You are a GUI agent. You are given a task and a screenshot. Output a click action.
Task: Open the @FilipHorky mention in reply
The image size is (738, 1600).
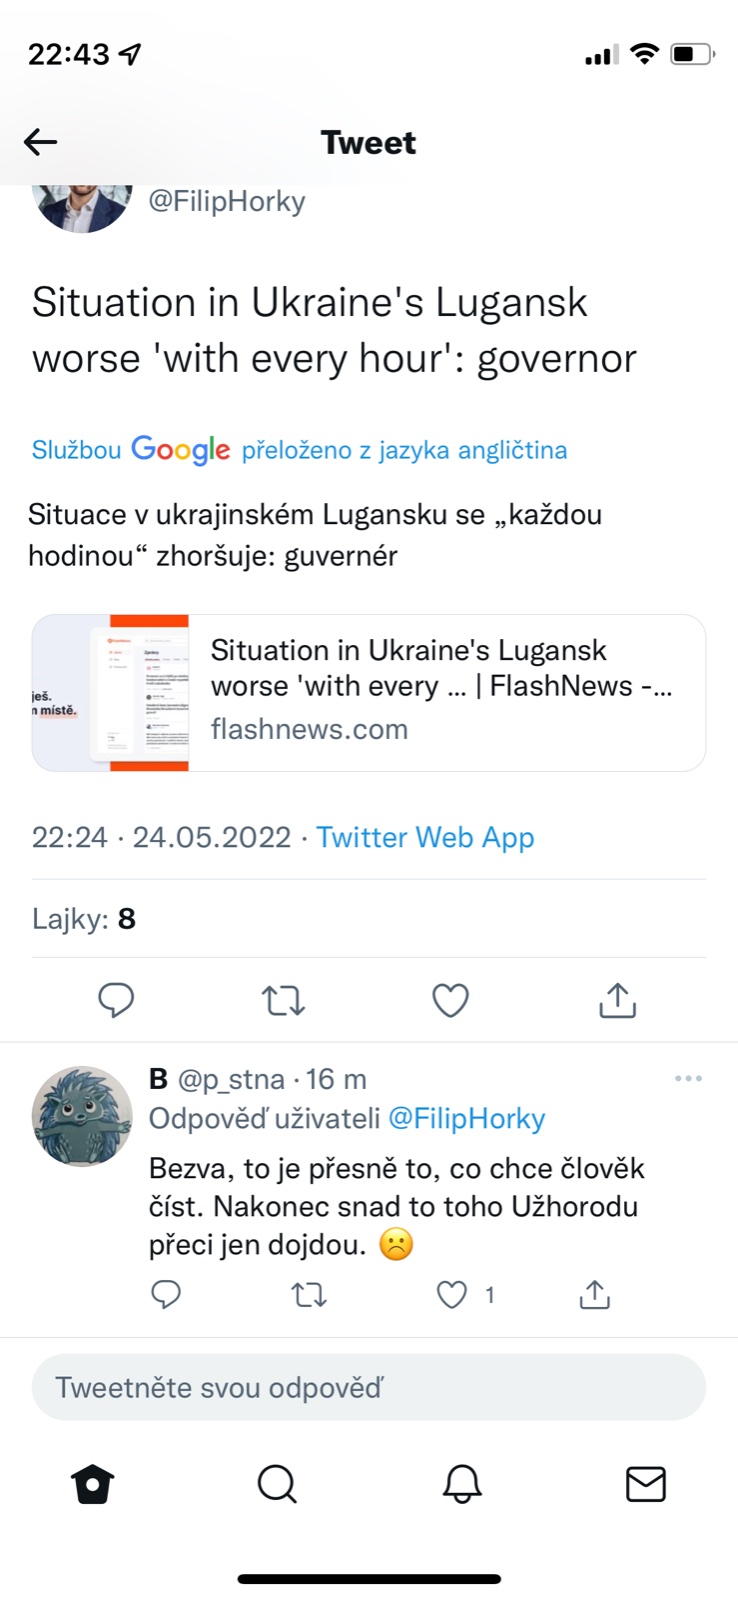466,1118
